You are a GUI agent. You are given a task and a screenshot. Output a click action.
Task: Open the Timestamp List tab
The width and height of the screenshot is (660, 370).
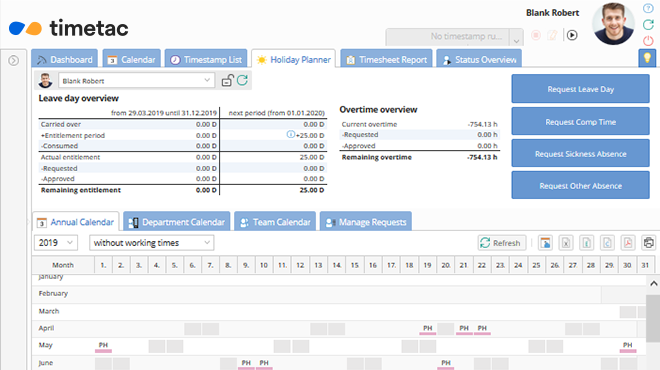(206, 59)
